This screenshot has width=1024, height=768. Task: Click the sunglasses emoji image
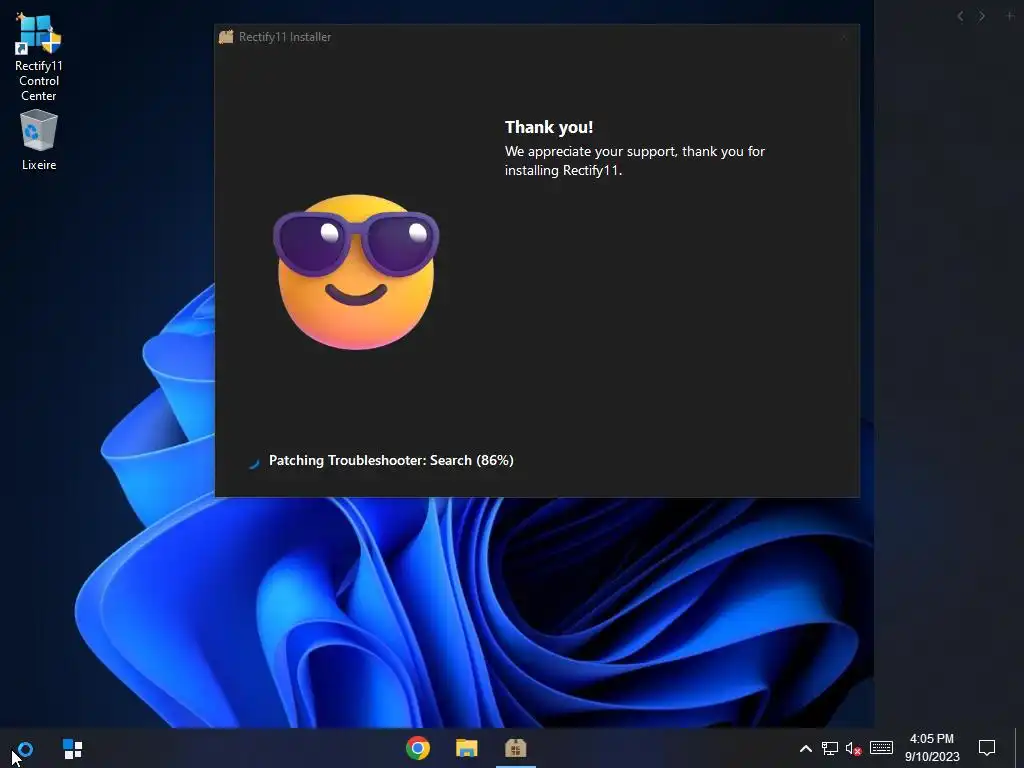356,272
